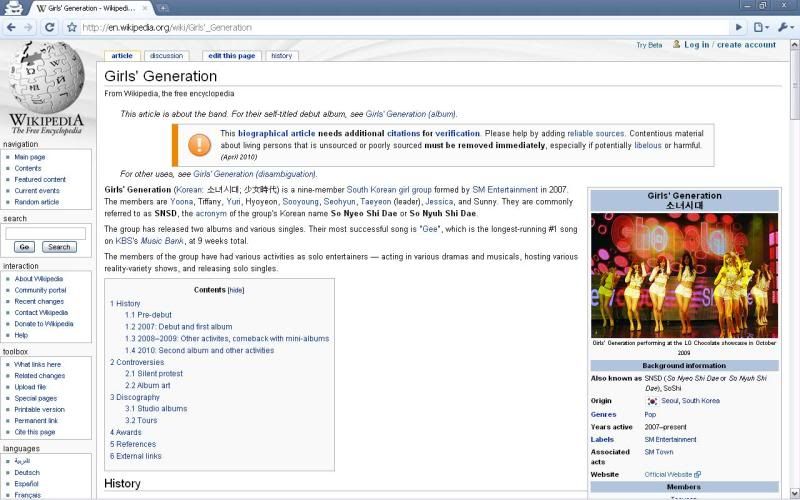This screenshot has height=500, width=800.
Task: Open Cite this page in toolbox
Action: pos(35,432)
